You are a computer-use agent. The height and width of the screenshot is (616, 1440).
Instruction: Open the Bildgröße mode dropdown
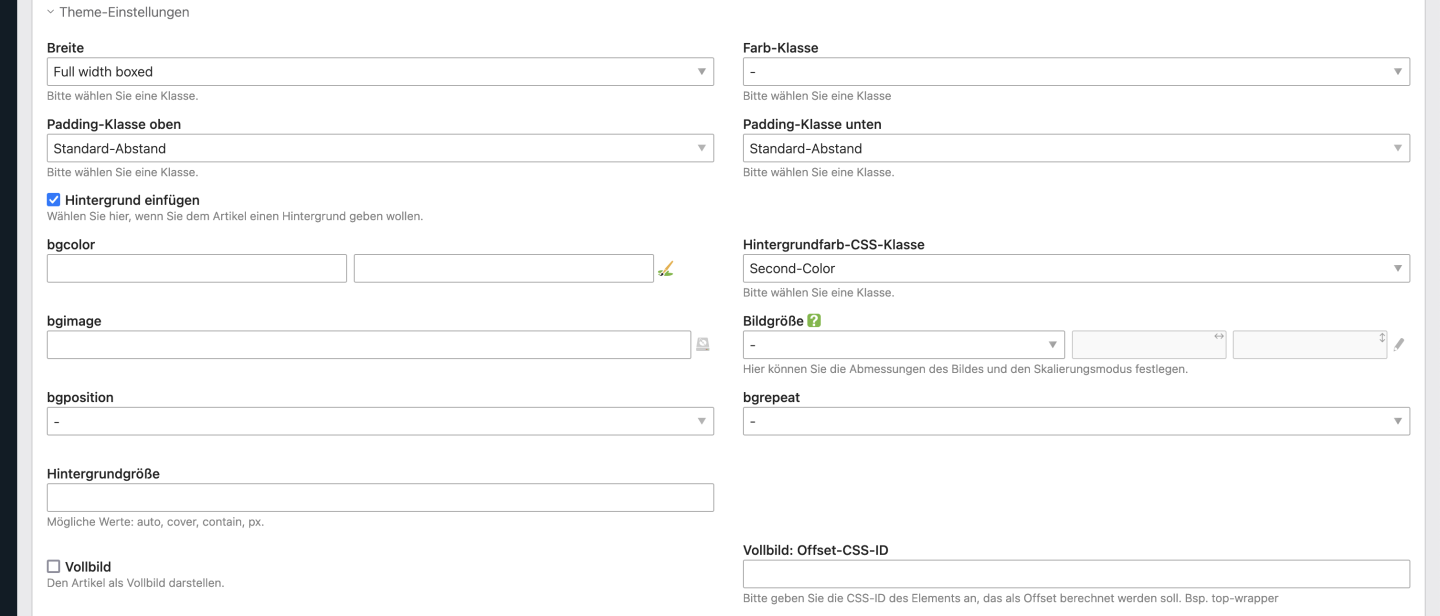click(x=904, y=345)
